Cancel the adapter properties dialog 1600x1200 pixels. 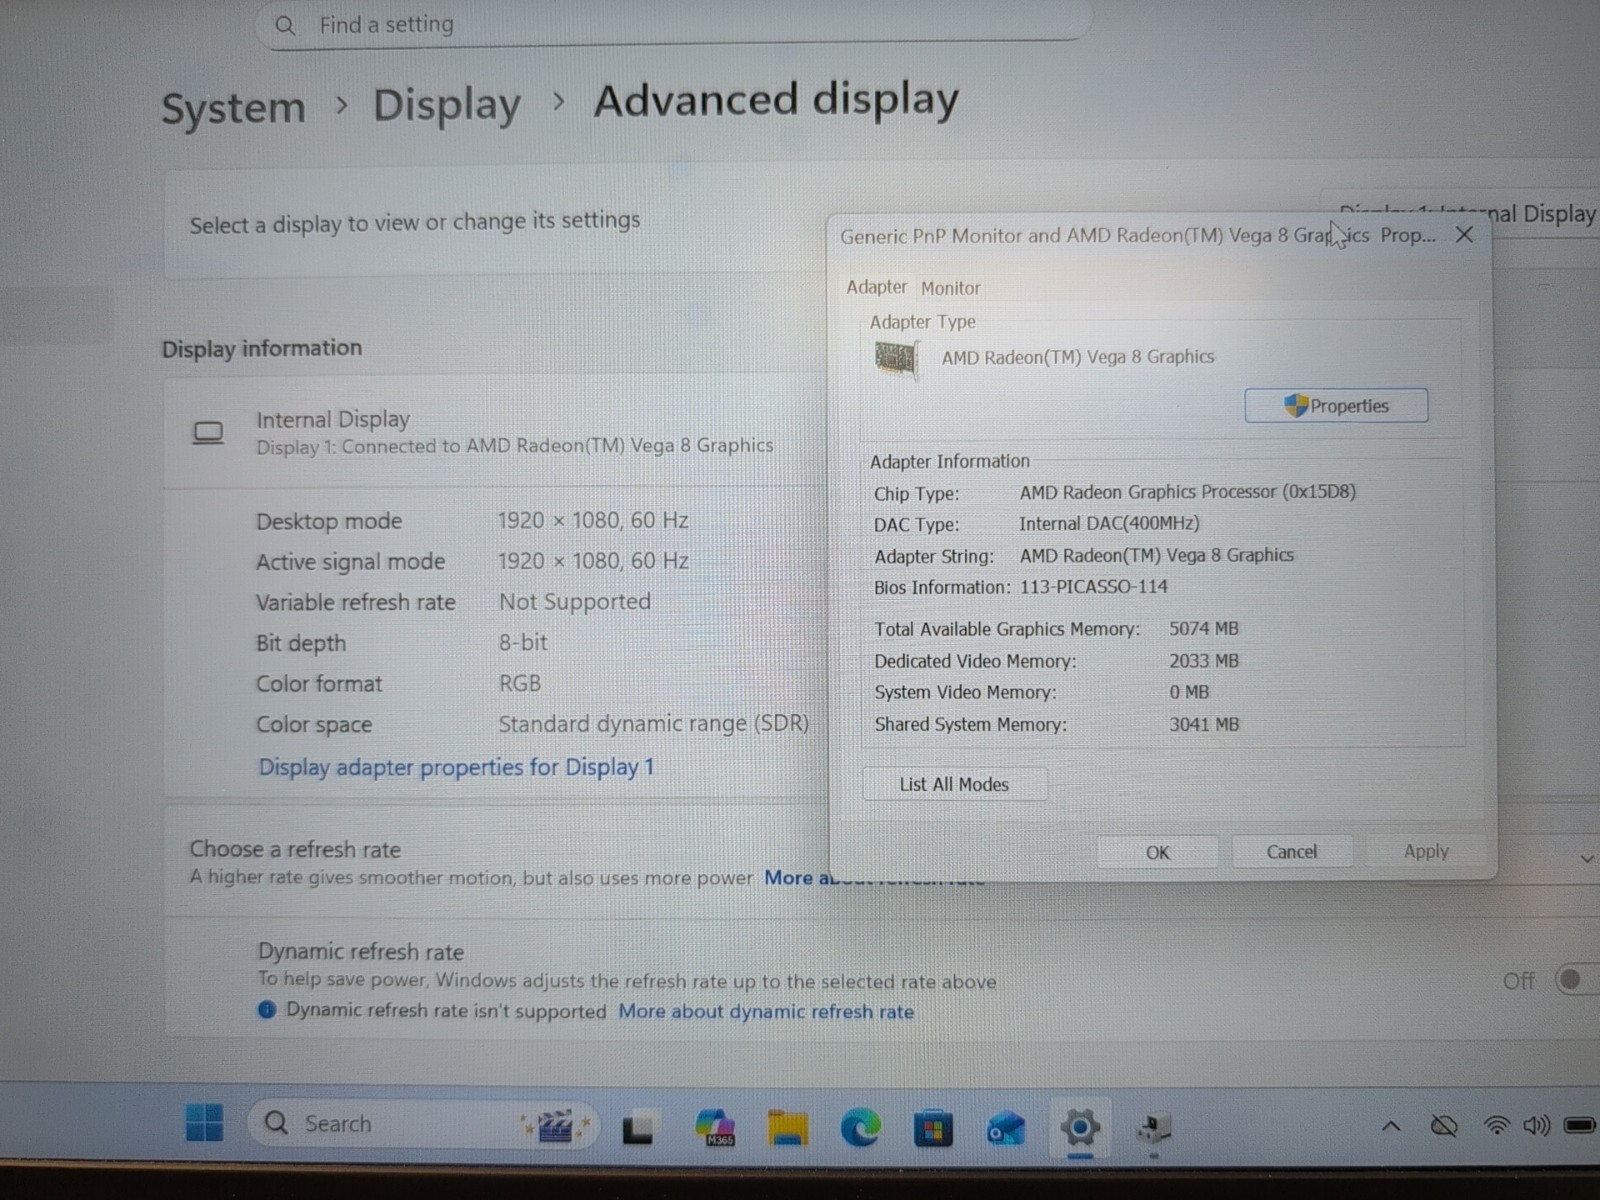click(1292, 852)
